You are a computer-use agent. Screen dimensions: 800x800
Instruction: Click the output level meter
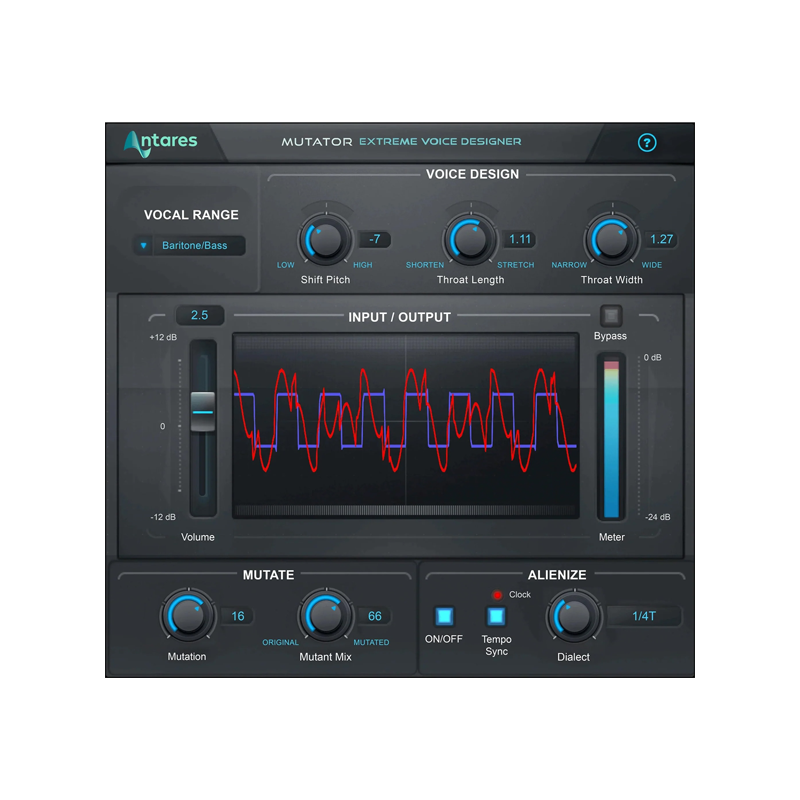pos(611,437)
